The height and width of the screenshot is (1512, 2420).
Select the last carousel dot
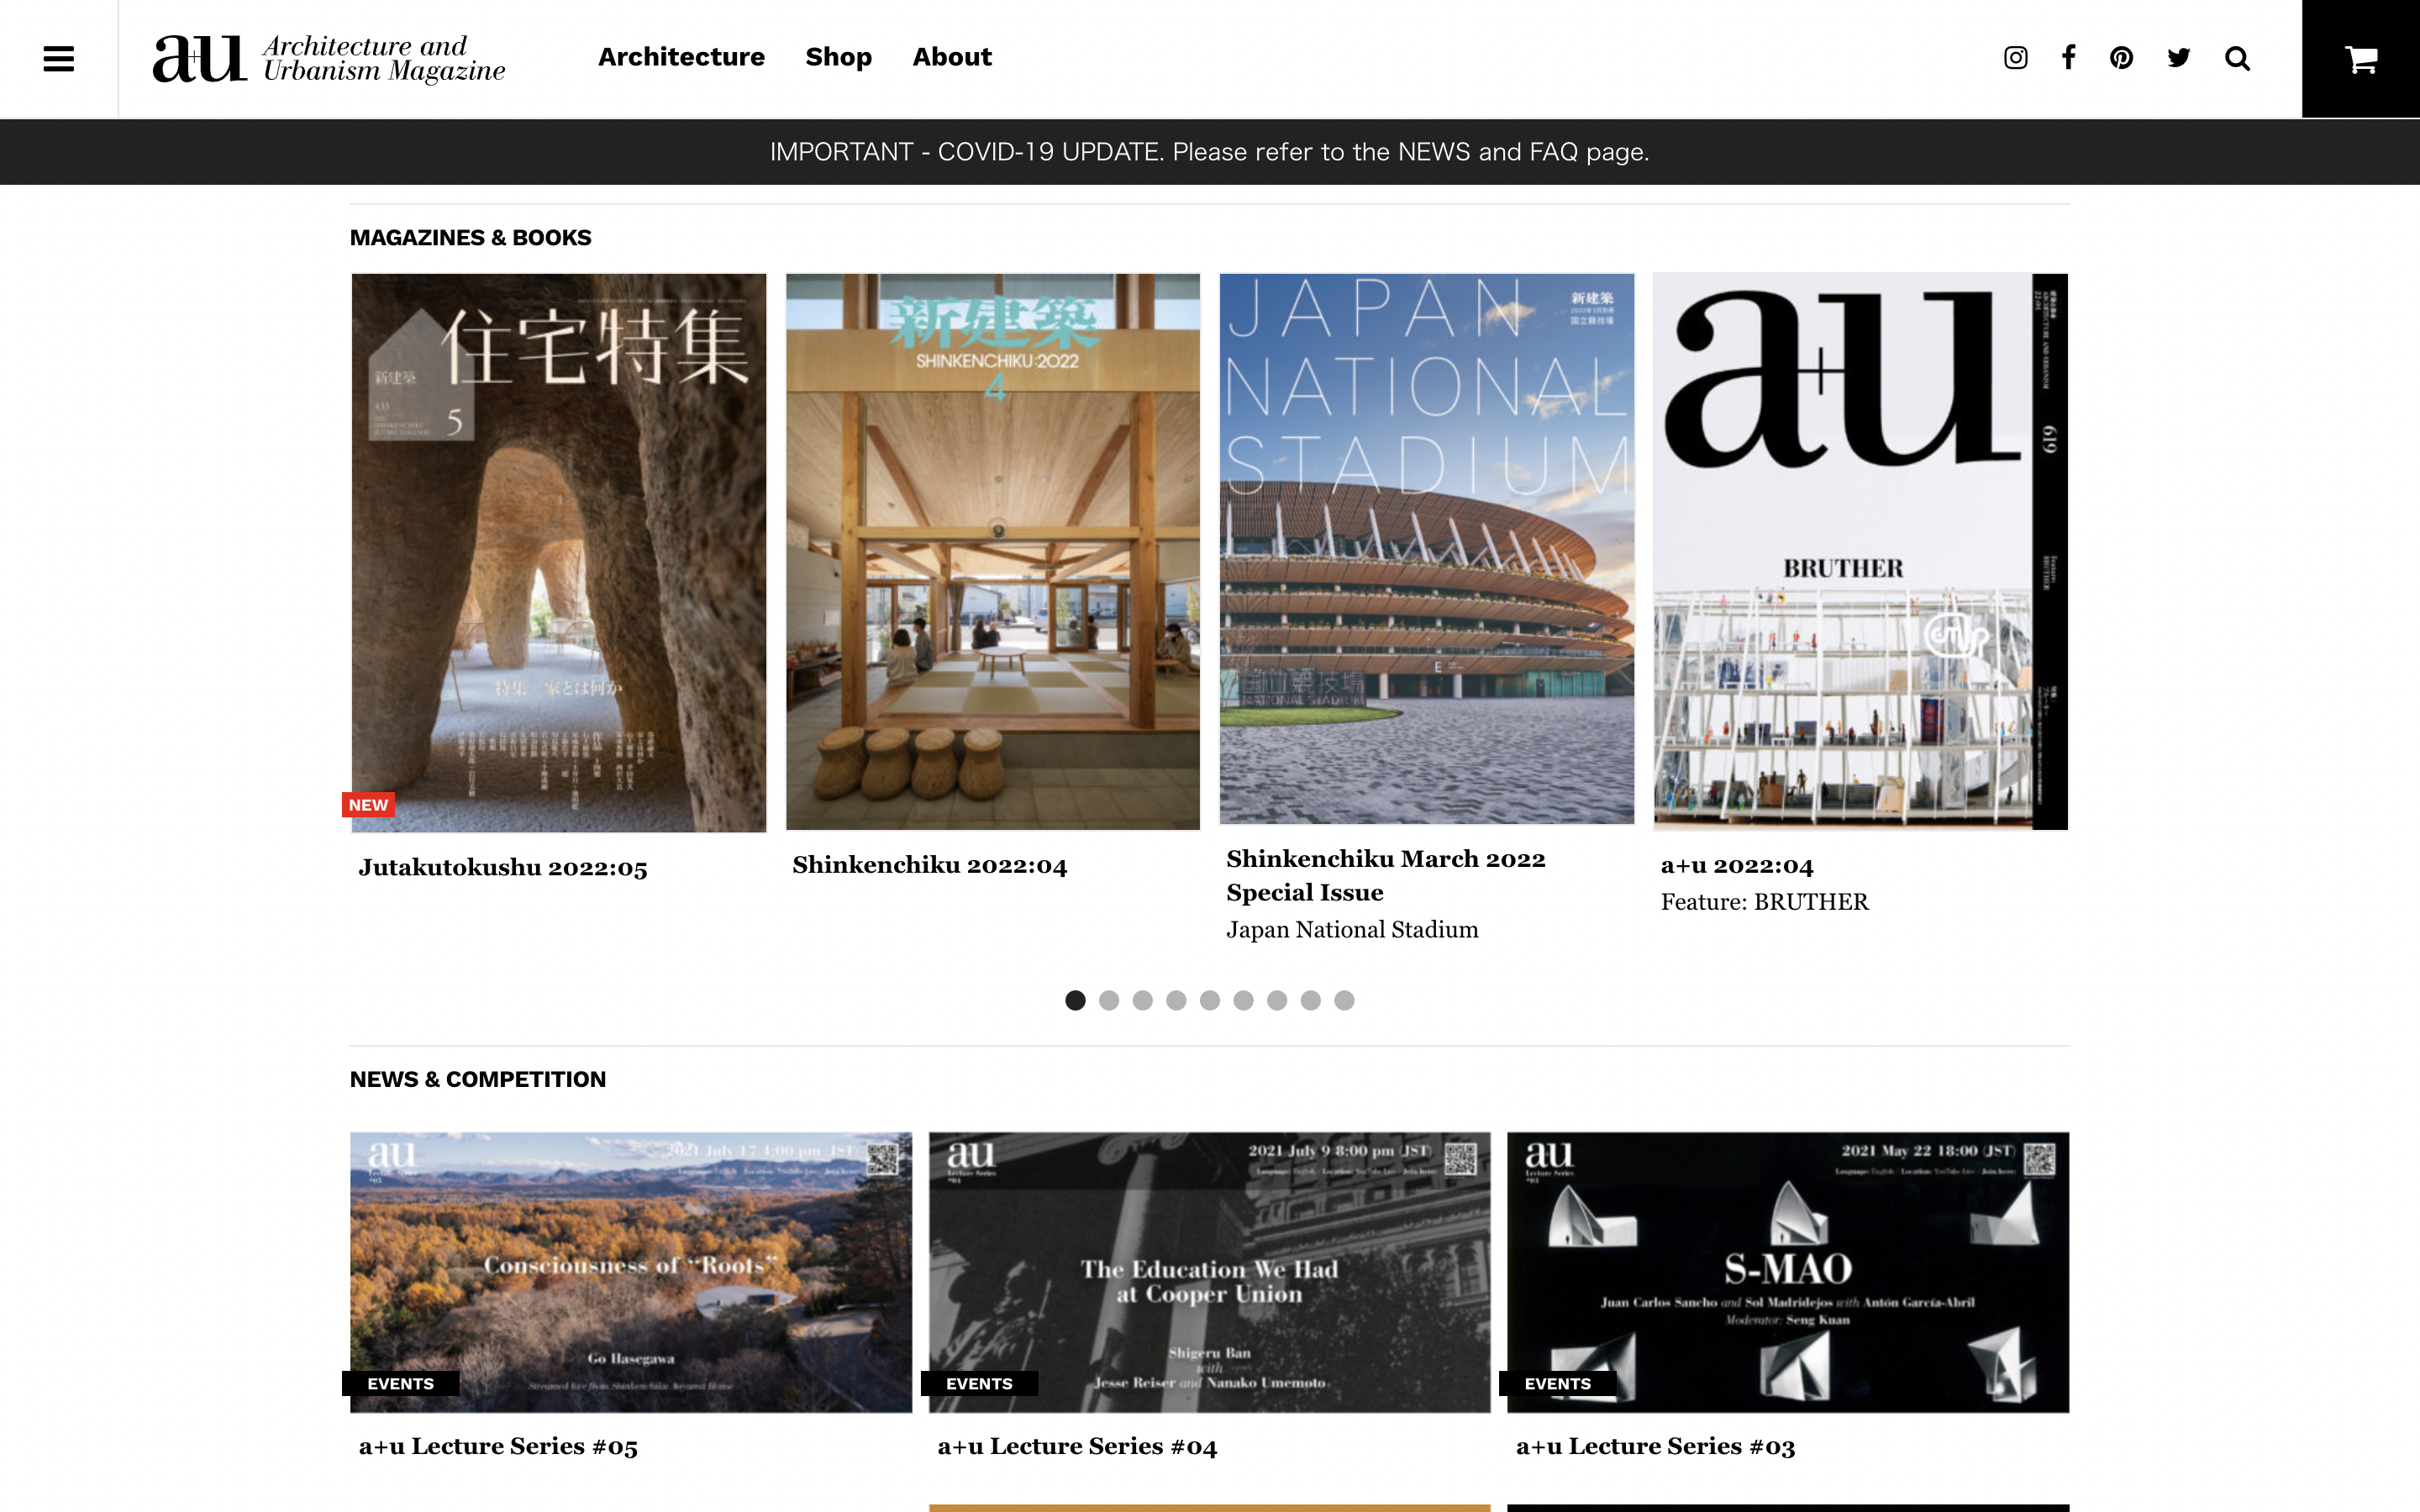click(1344, 1000)
